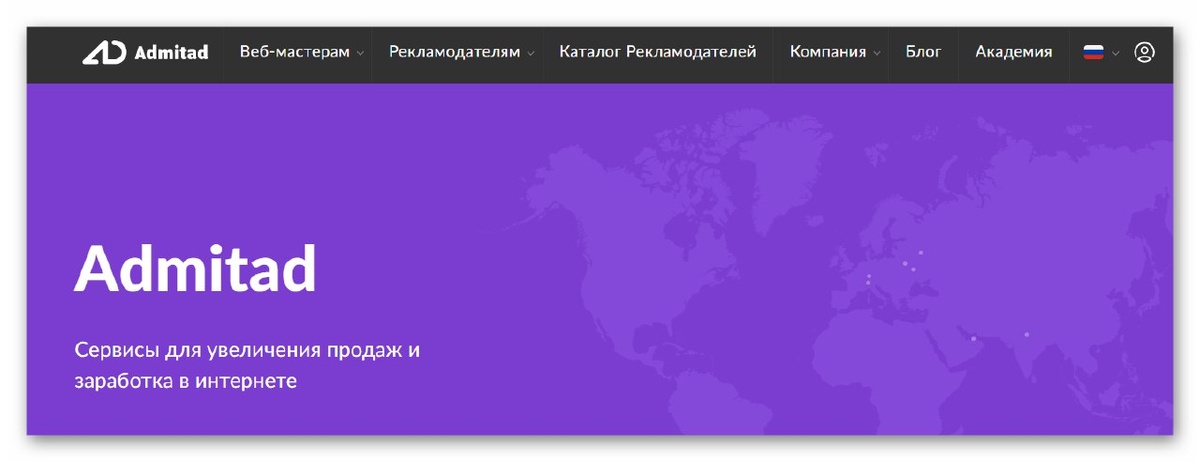Image resolution: width=1200 pixels, height=462 pixels.
Task: Expand the chevron next to Веб-мастерам
Action: tap(360, 53)
